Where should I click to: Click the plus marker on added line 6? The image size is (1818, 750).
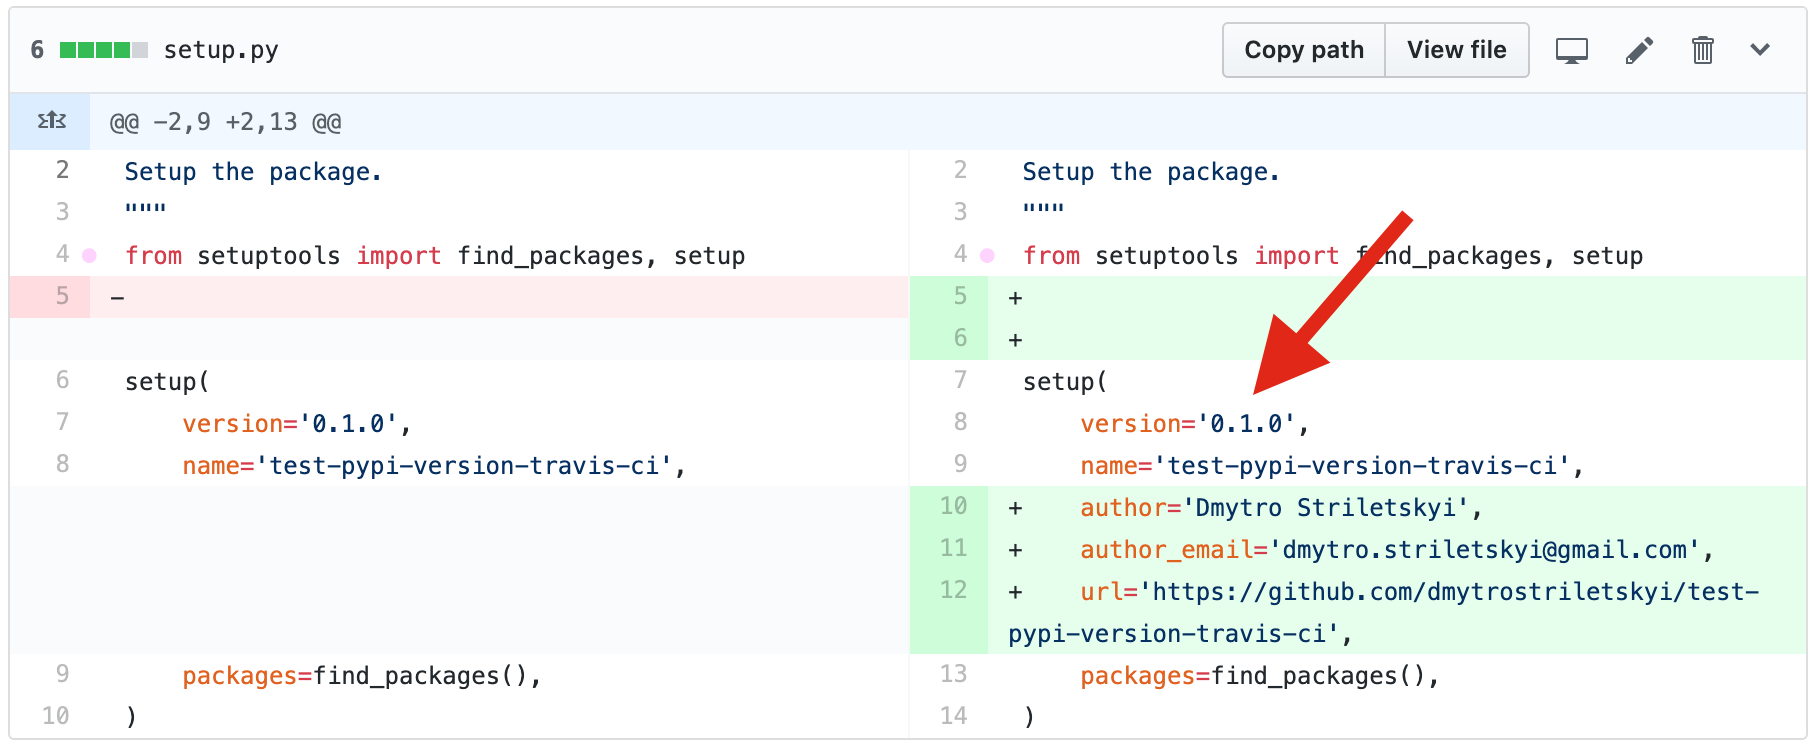click(x=1015, y=340)
